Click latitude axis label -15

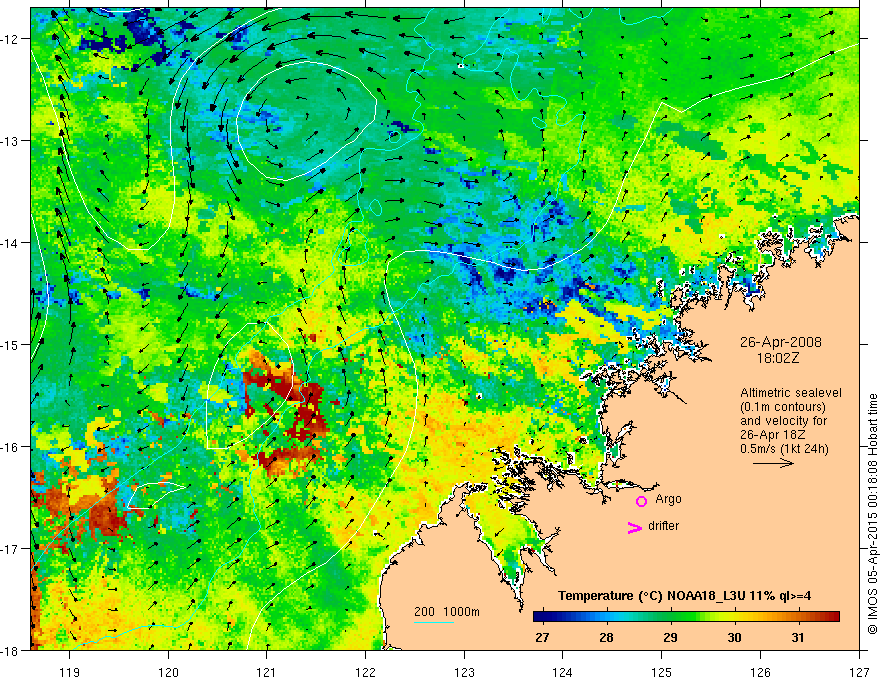[10, 344]
